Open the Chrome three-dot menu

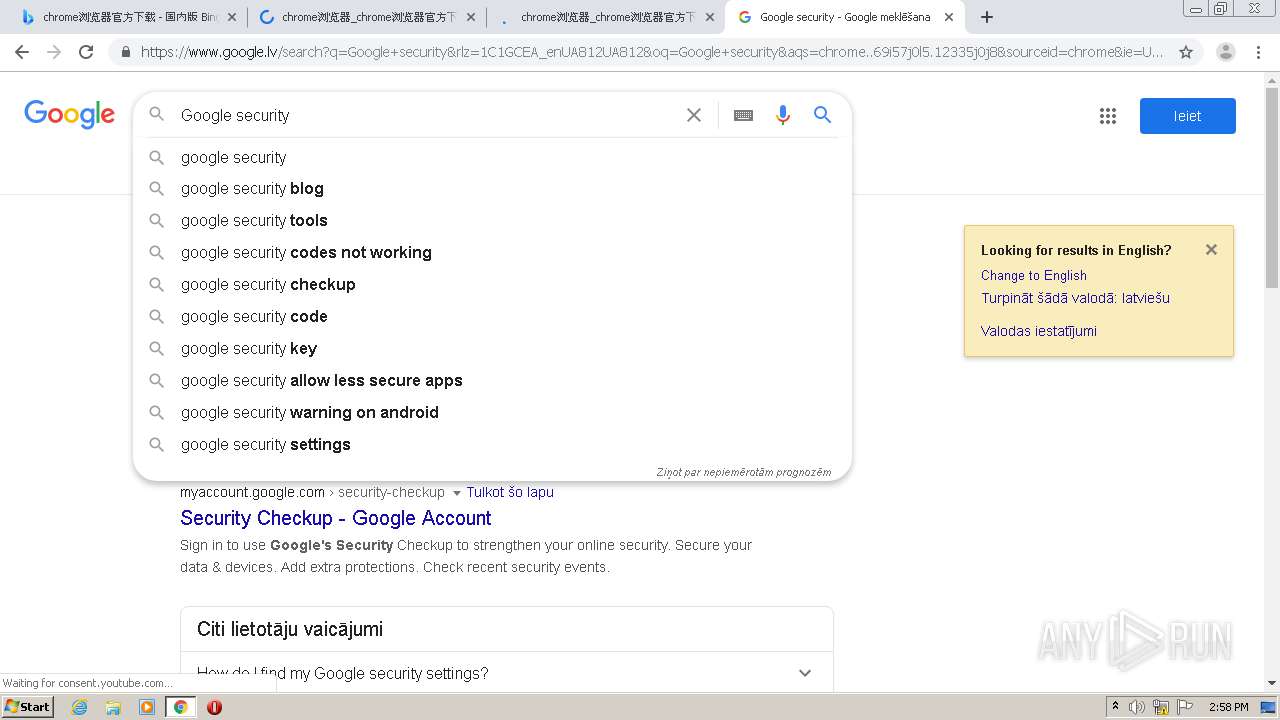click(1258, 52)
